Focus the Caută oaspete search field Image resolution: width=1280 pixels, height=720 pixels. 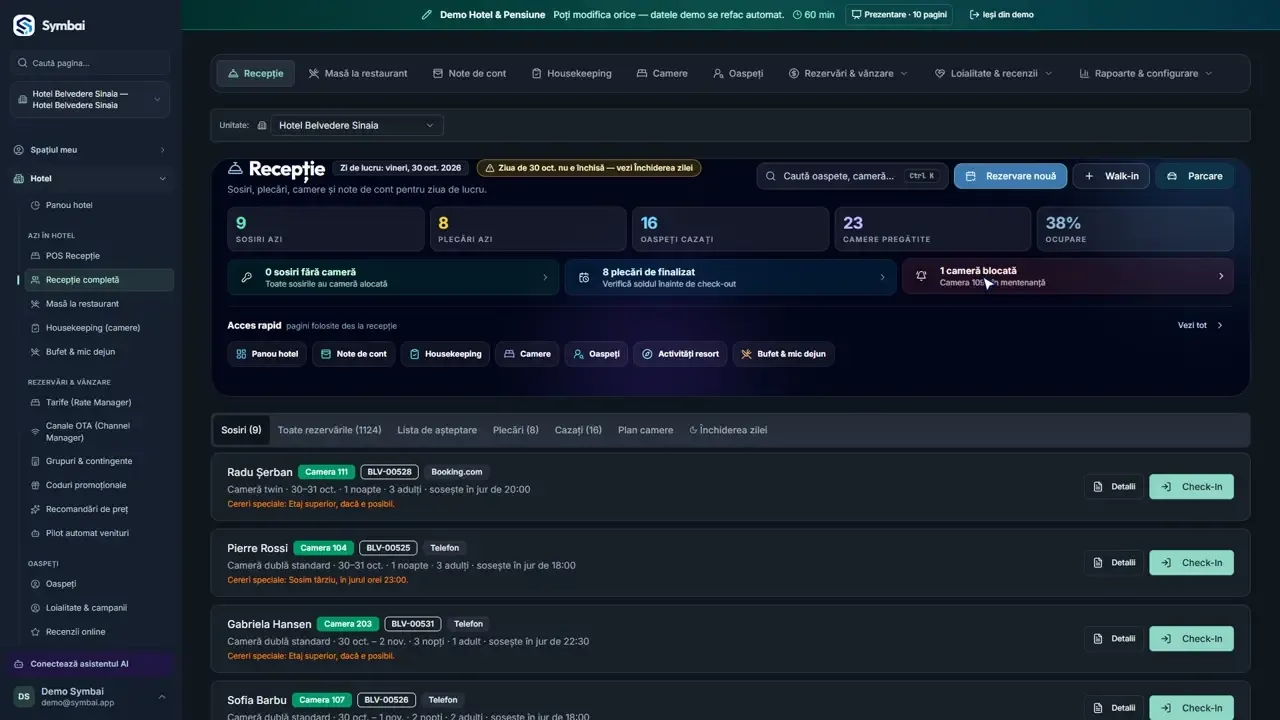[852, 176]
